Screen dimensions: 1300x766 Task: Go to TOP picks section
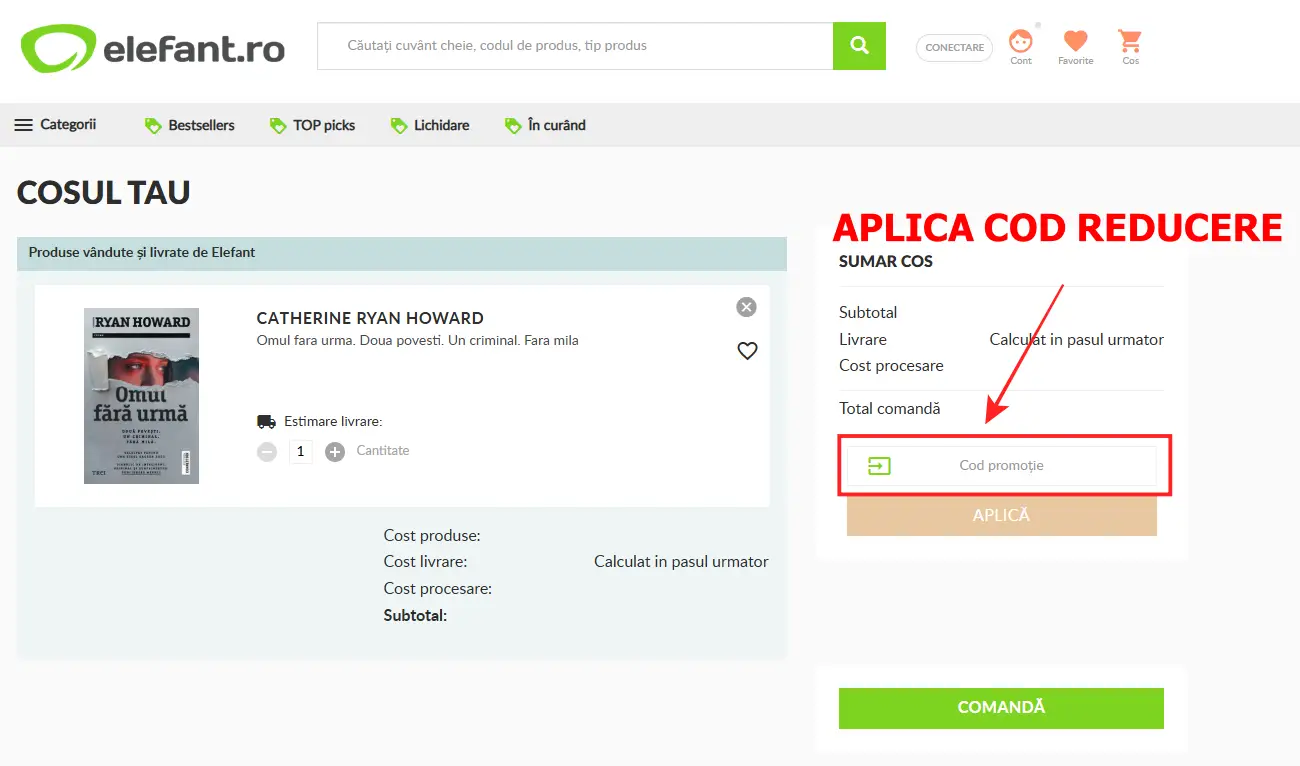point(313,125)
